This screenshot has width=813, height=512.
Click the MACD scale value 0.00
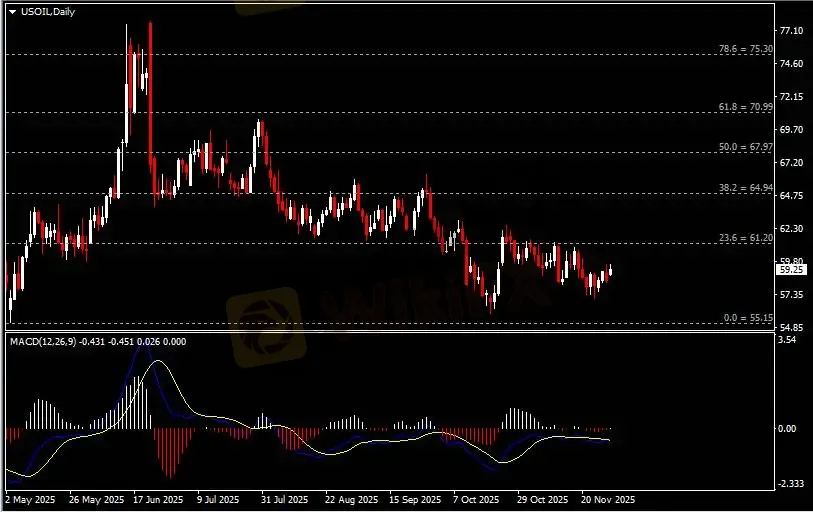coord(787,428)
